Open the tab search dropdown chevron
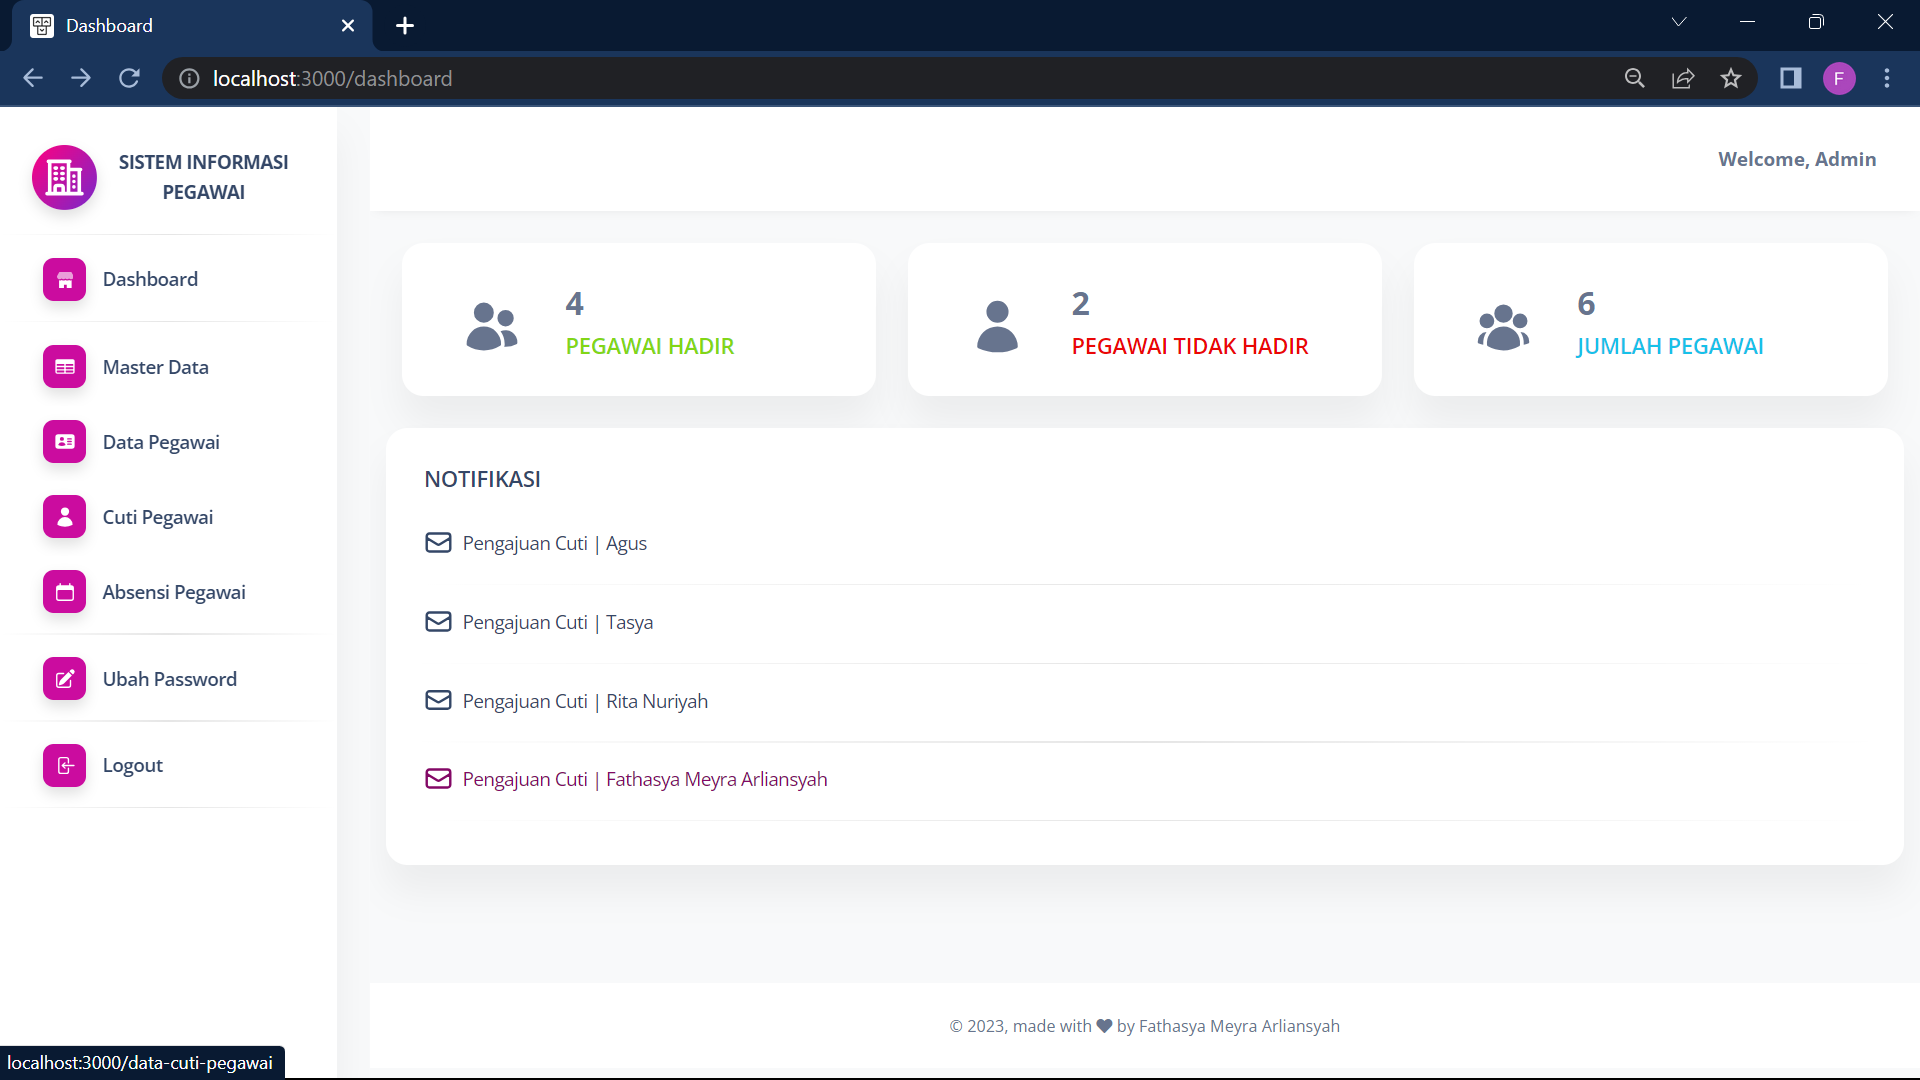This screenshot has width=1920, height=1080. click(1679, 22)
